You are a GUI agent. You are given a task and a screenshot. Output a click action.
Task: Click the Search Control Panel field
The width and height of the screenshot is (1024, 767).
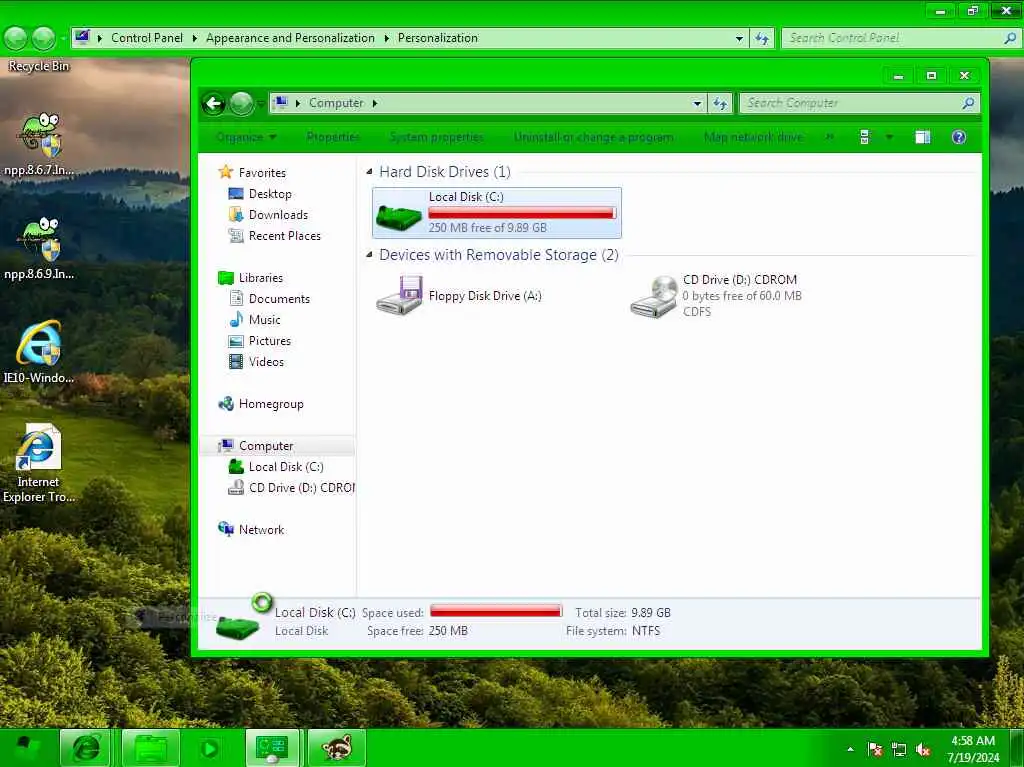pyautogui.click(x=901, y=38)
